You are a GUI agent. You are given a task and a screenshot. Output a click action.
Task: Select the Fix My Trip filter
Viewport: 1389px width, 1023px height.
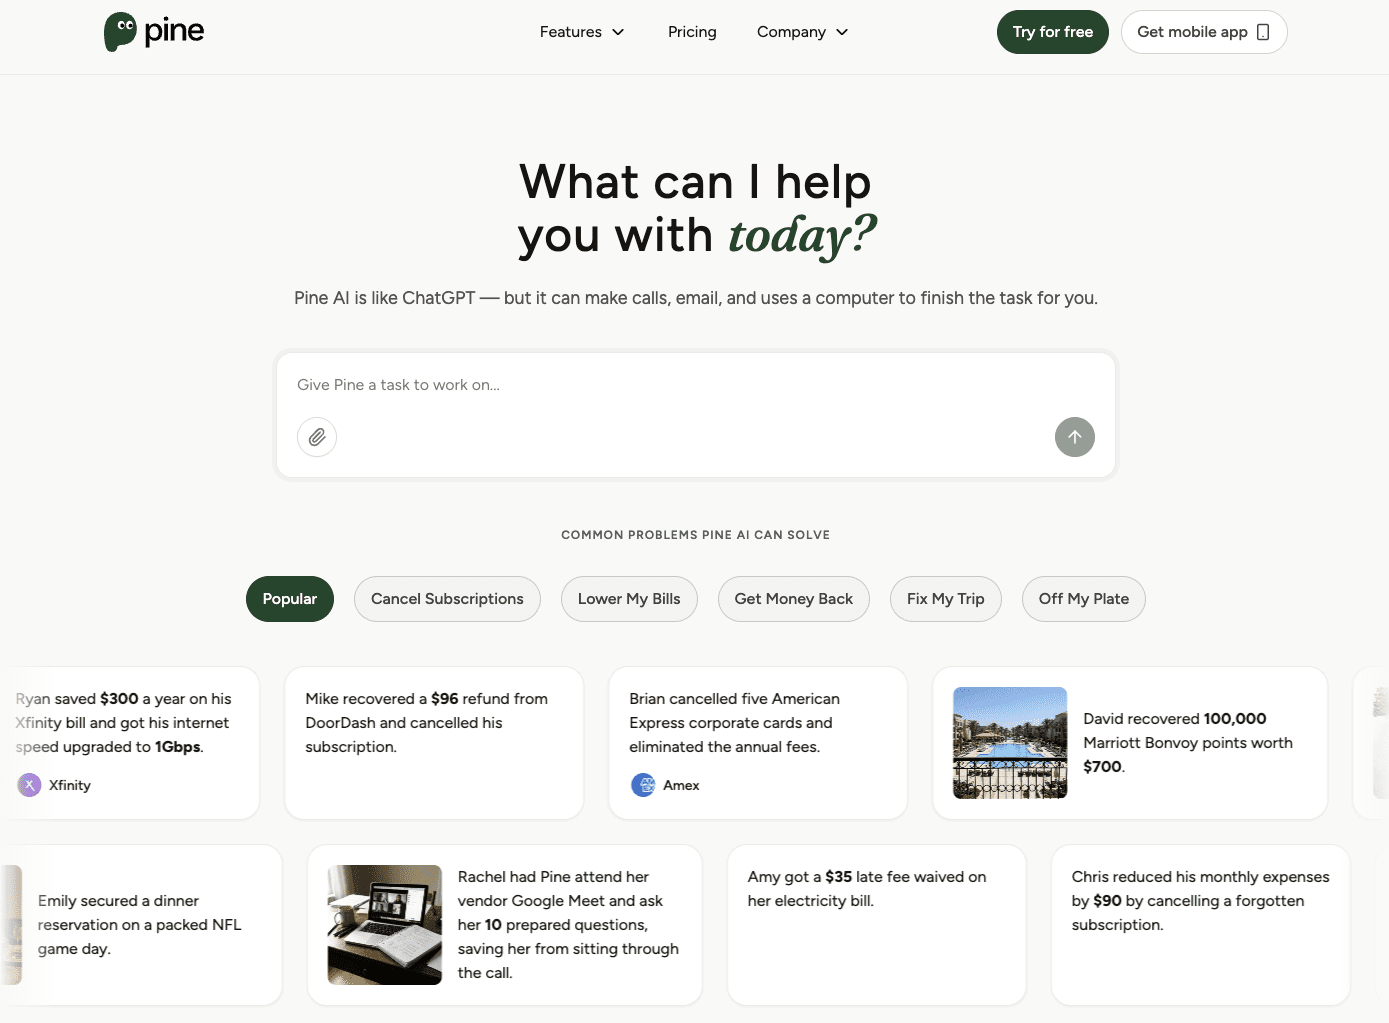coord(945,599)
